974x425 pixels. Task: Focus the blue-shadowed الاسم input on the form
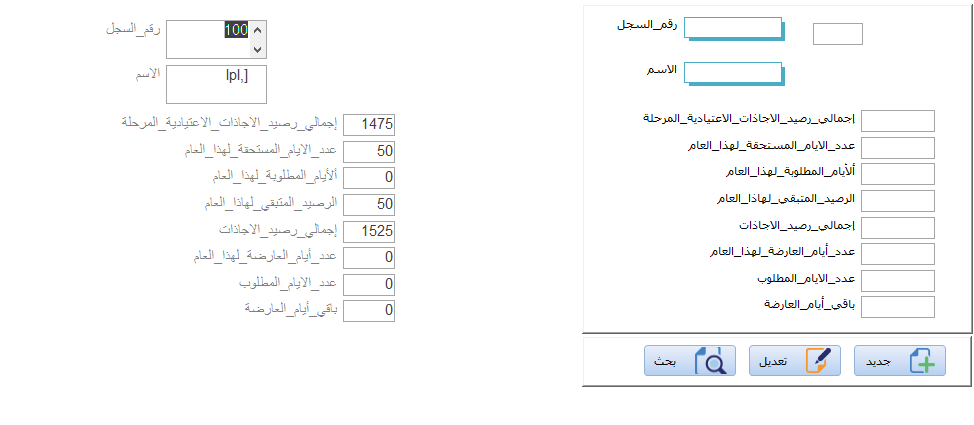click(x=733, y=72)
